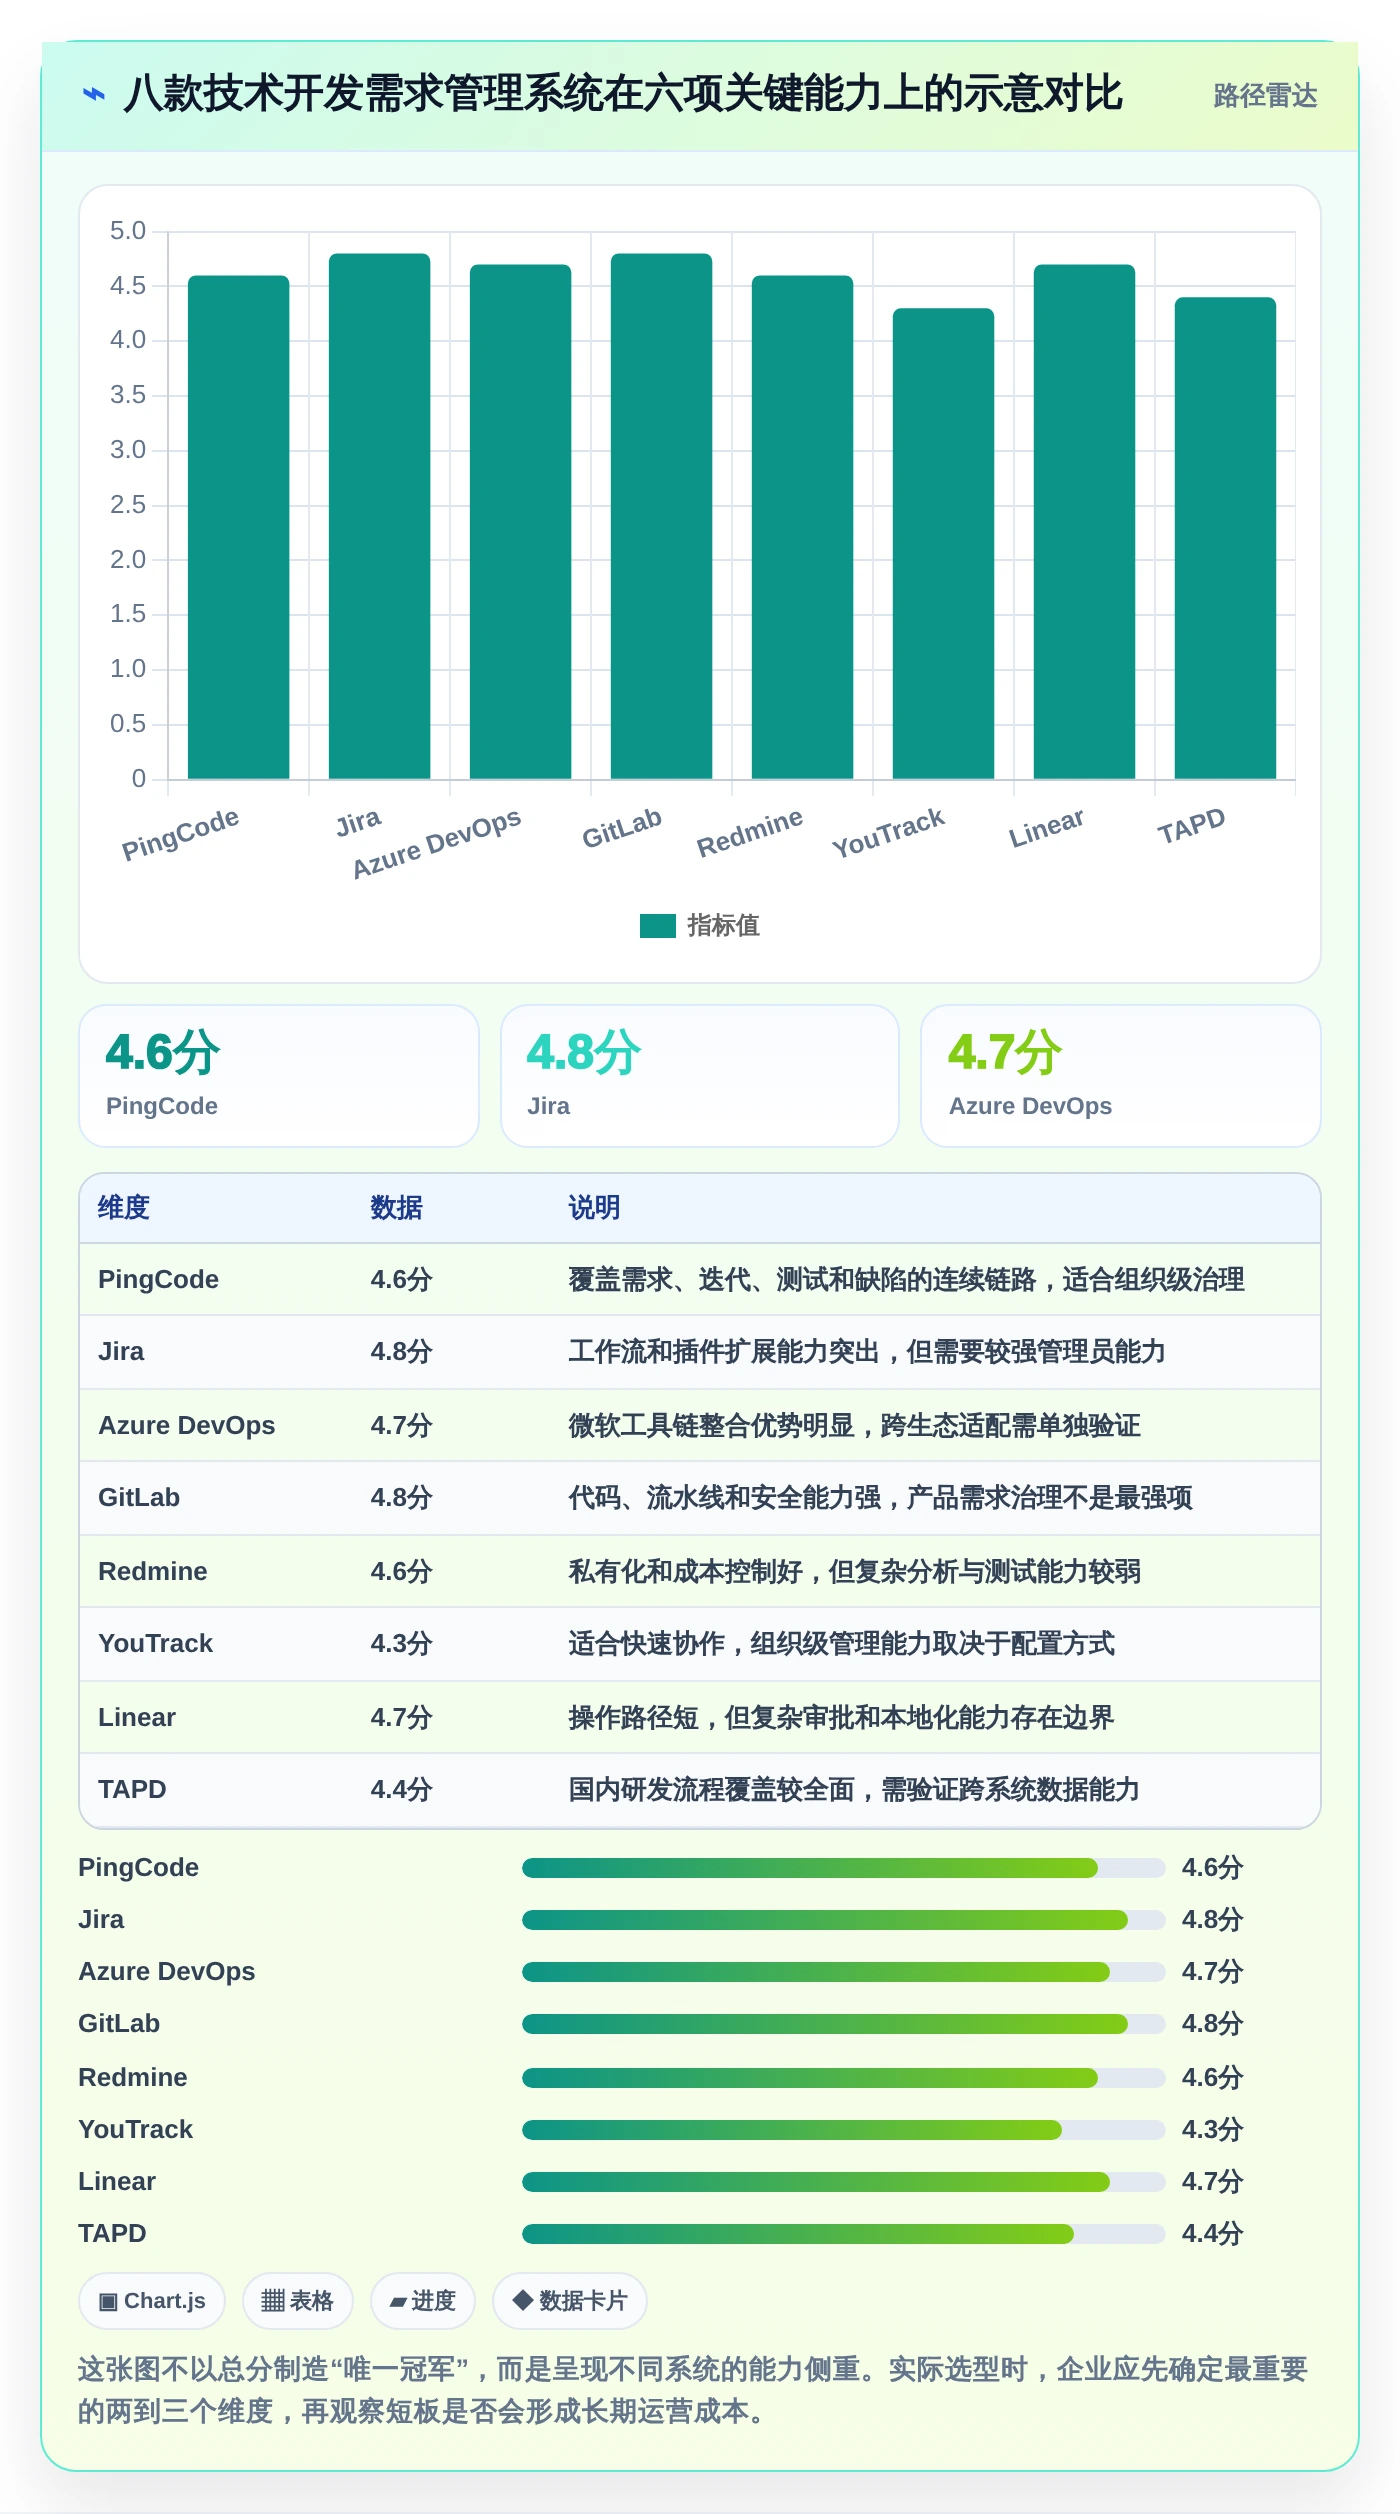Click the 维度 column header
This screenshot has width=1400, height=2514.
[124, 1208]
